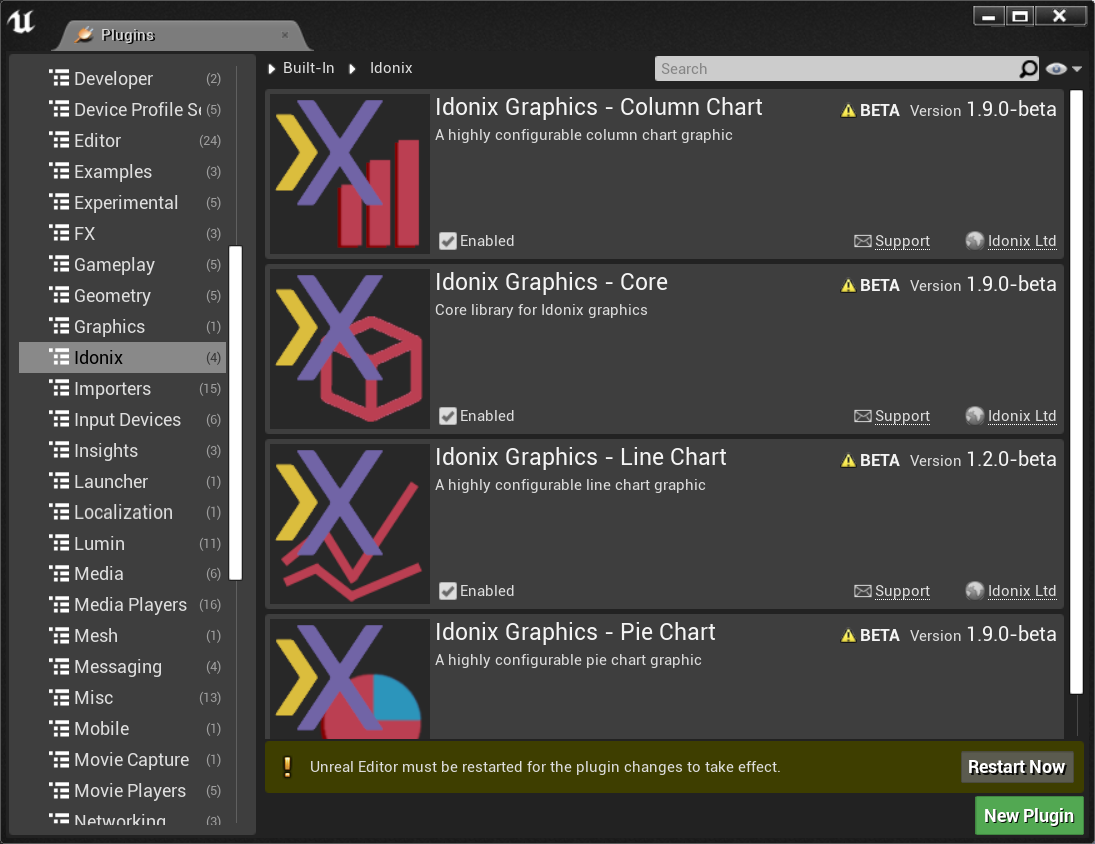Click the arrow before the Idonix breadcrumb
This screenshot has width=1095, height=844.
coord(353,68)
